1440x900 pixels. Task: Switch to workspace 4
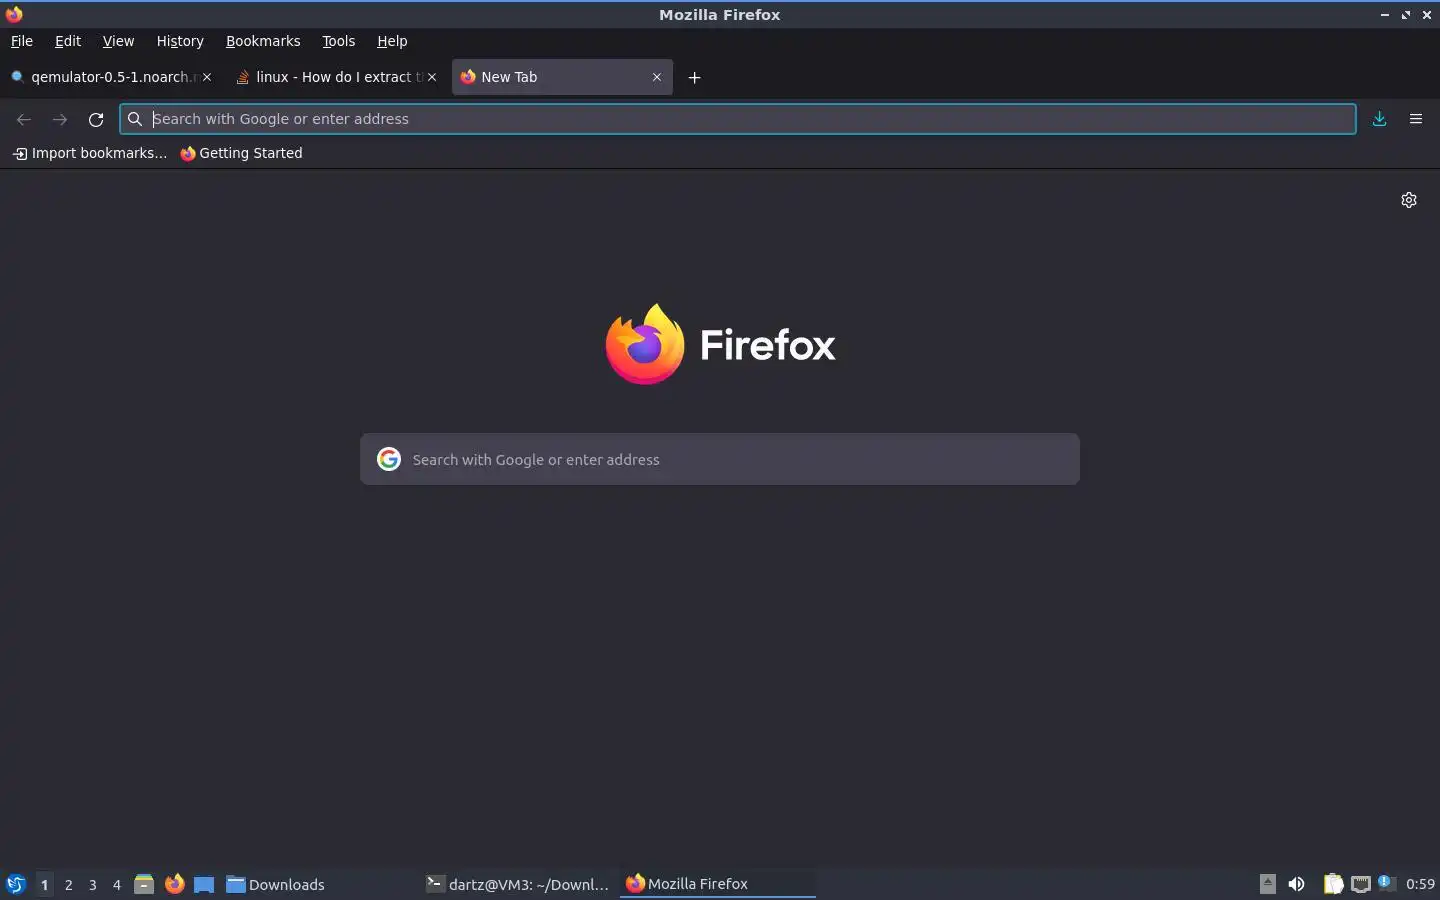tap(117, 884)
